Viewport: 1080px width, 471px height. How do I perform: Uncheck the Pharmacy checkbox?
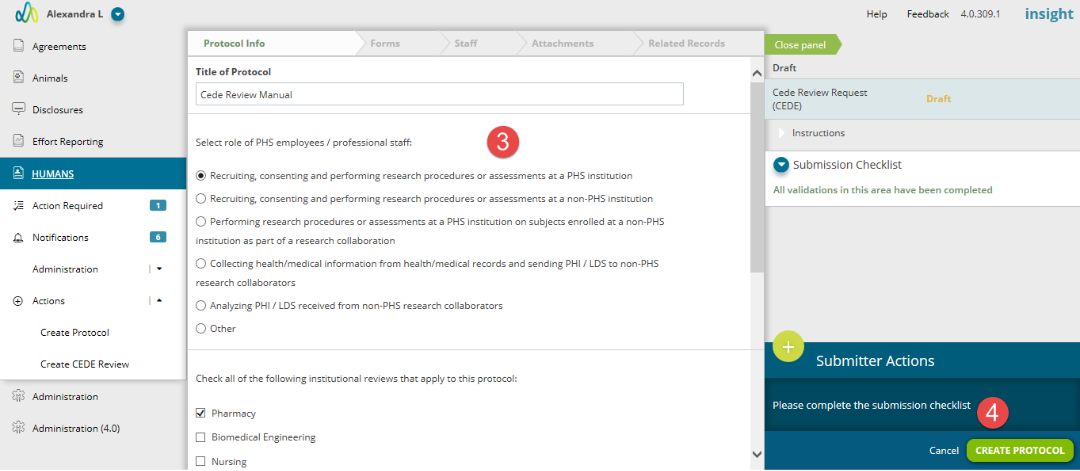pos(201,413)
